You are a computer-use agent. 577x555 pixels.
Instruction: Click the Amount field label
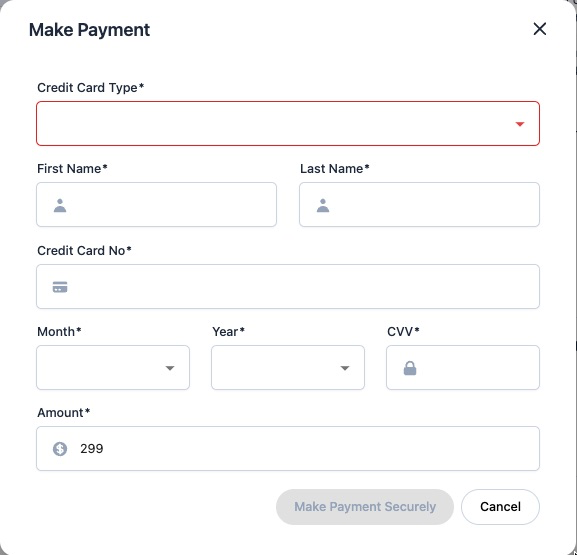click(x=63, y=413)
